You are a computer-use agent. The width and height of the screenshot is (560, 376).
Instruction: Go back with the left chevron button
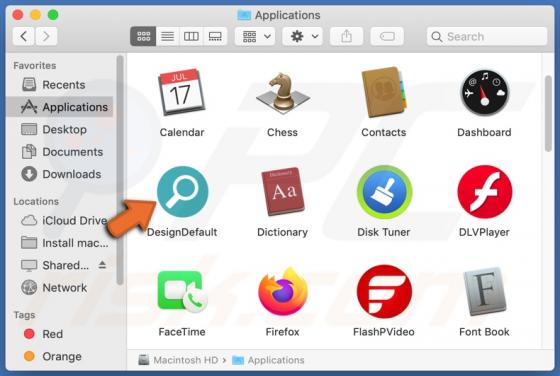[x=24, y=36]
